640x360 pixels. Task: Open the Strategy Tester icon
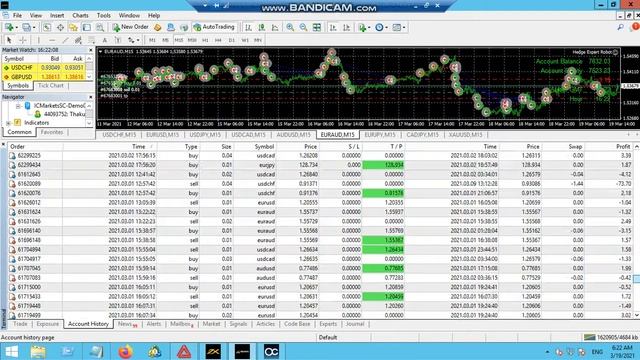pos(100,27)
